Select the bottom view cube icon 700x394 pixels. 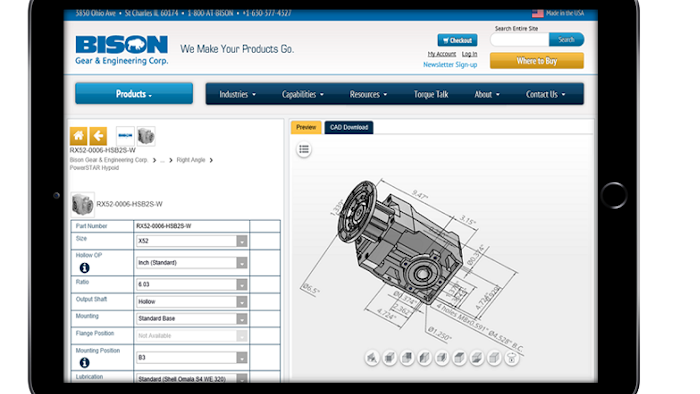point(477,358)
